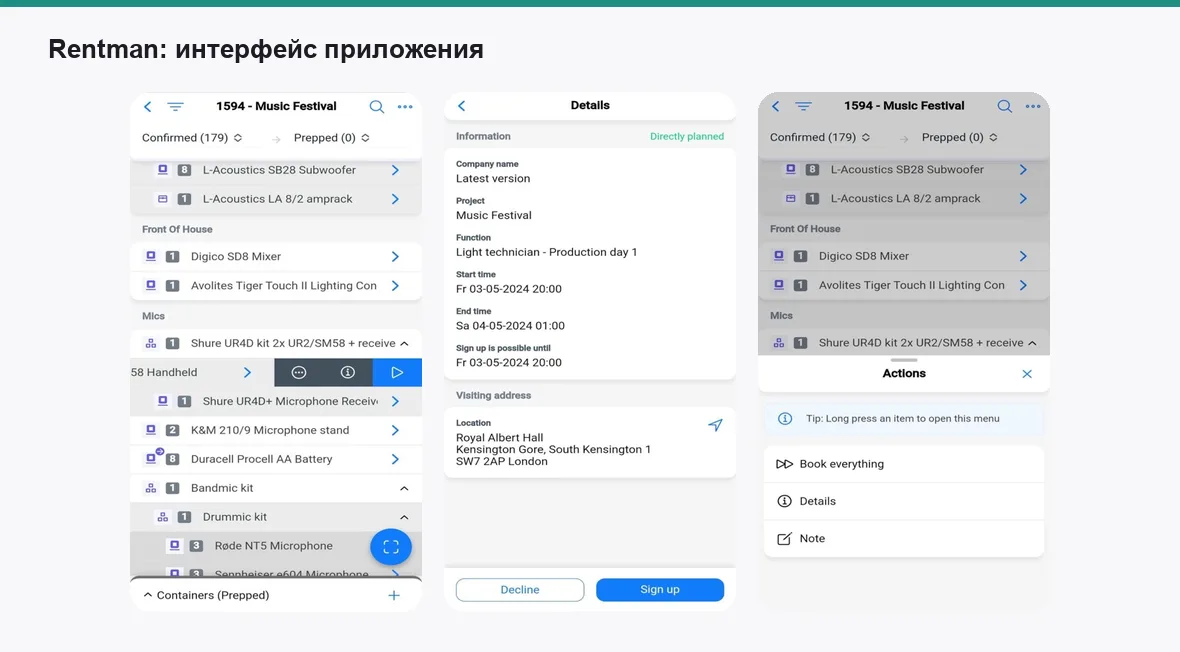Open filter icon in right Music Festival screen
1180x652 pixels.
click(x=803, y=106)
